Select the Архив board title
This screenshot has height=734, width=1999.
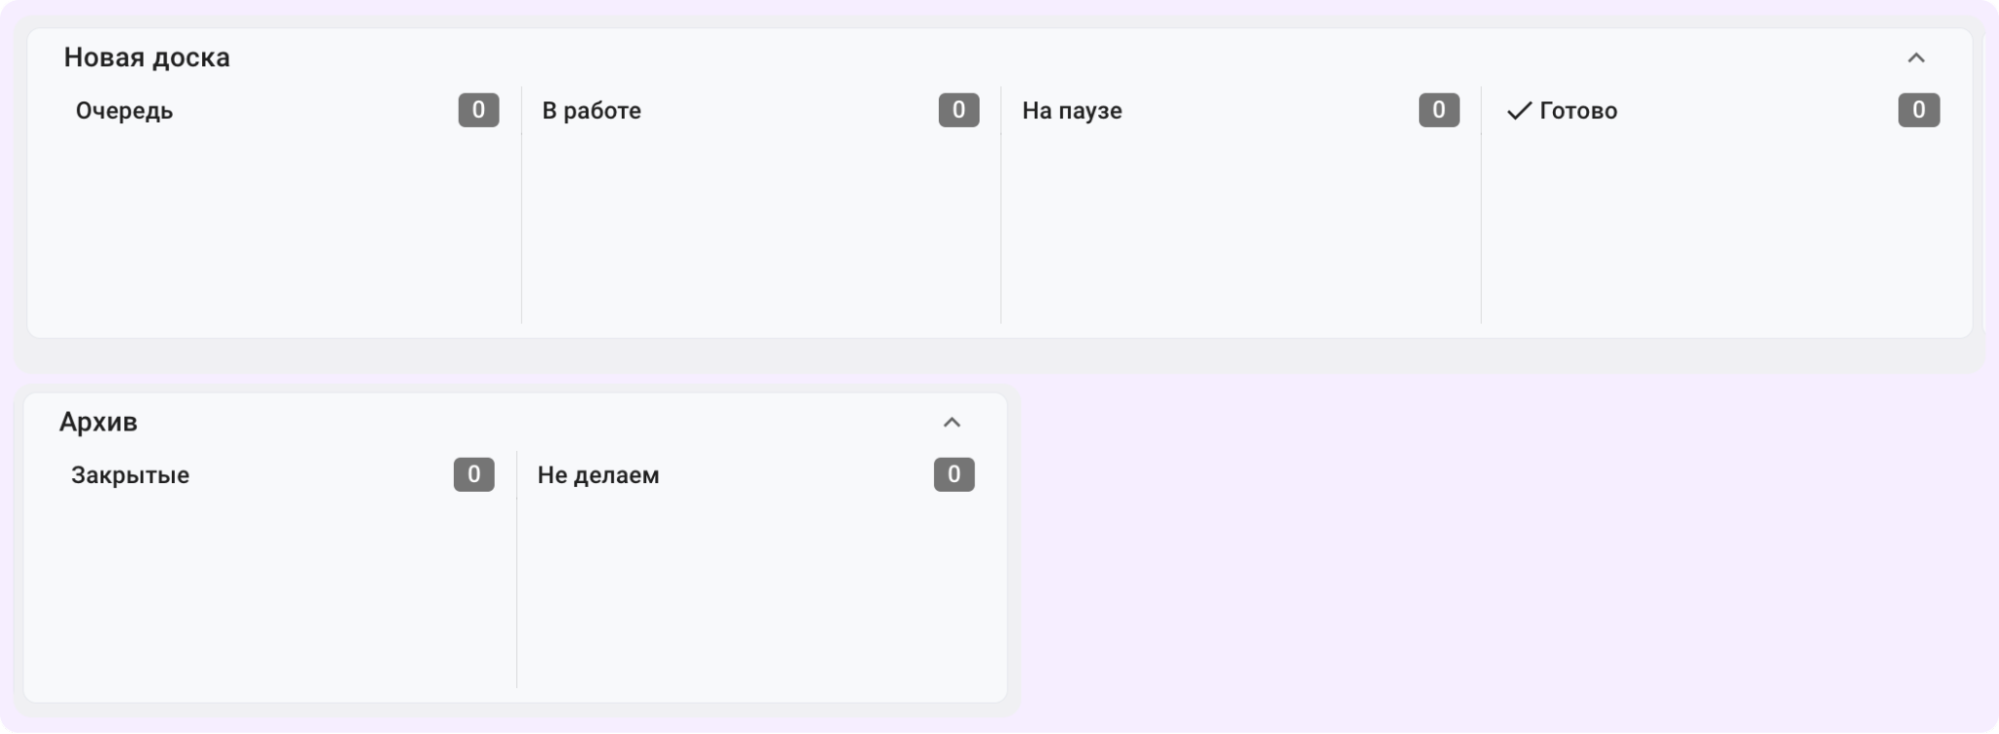point(98,422)
